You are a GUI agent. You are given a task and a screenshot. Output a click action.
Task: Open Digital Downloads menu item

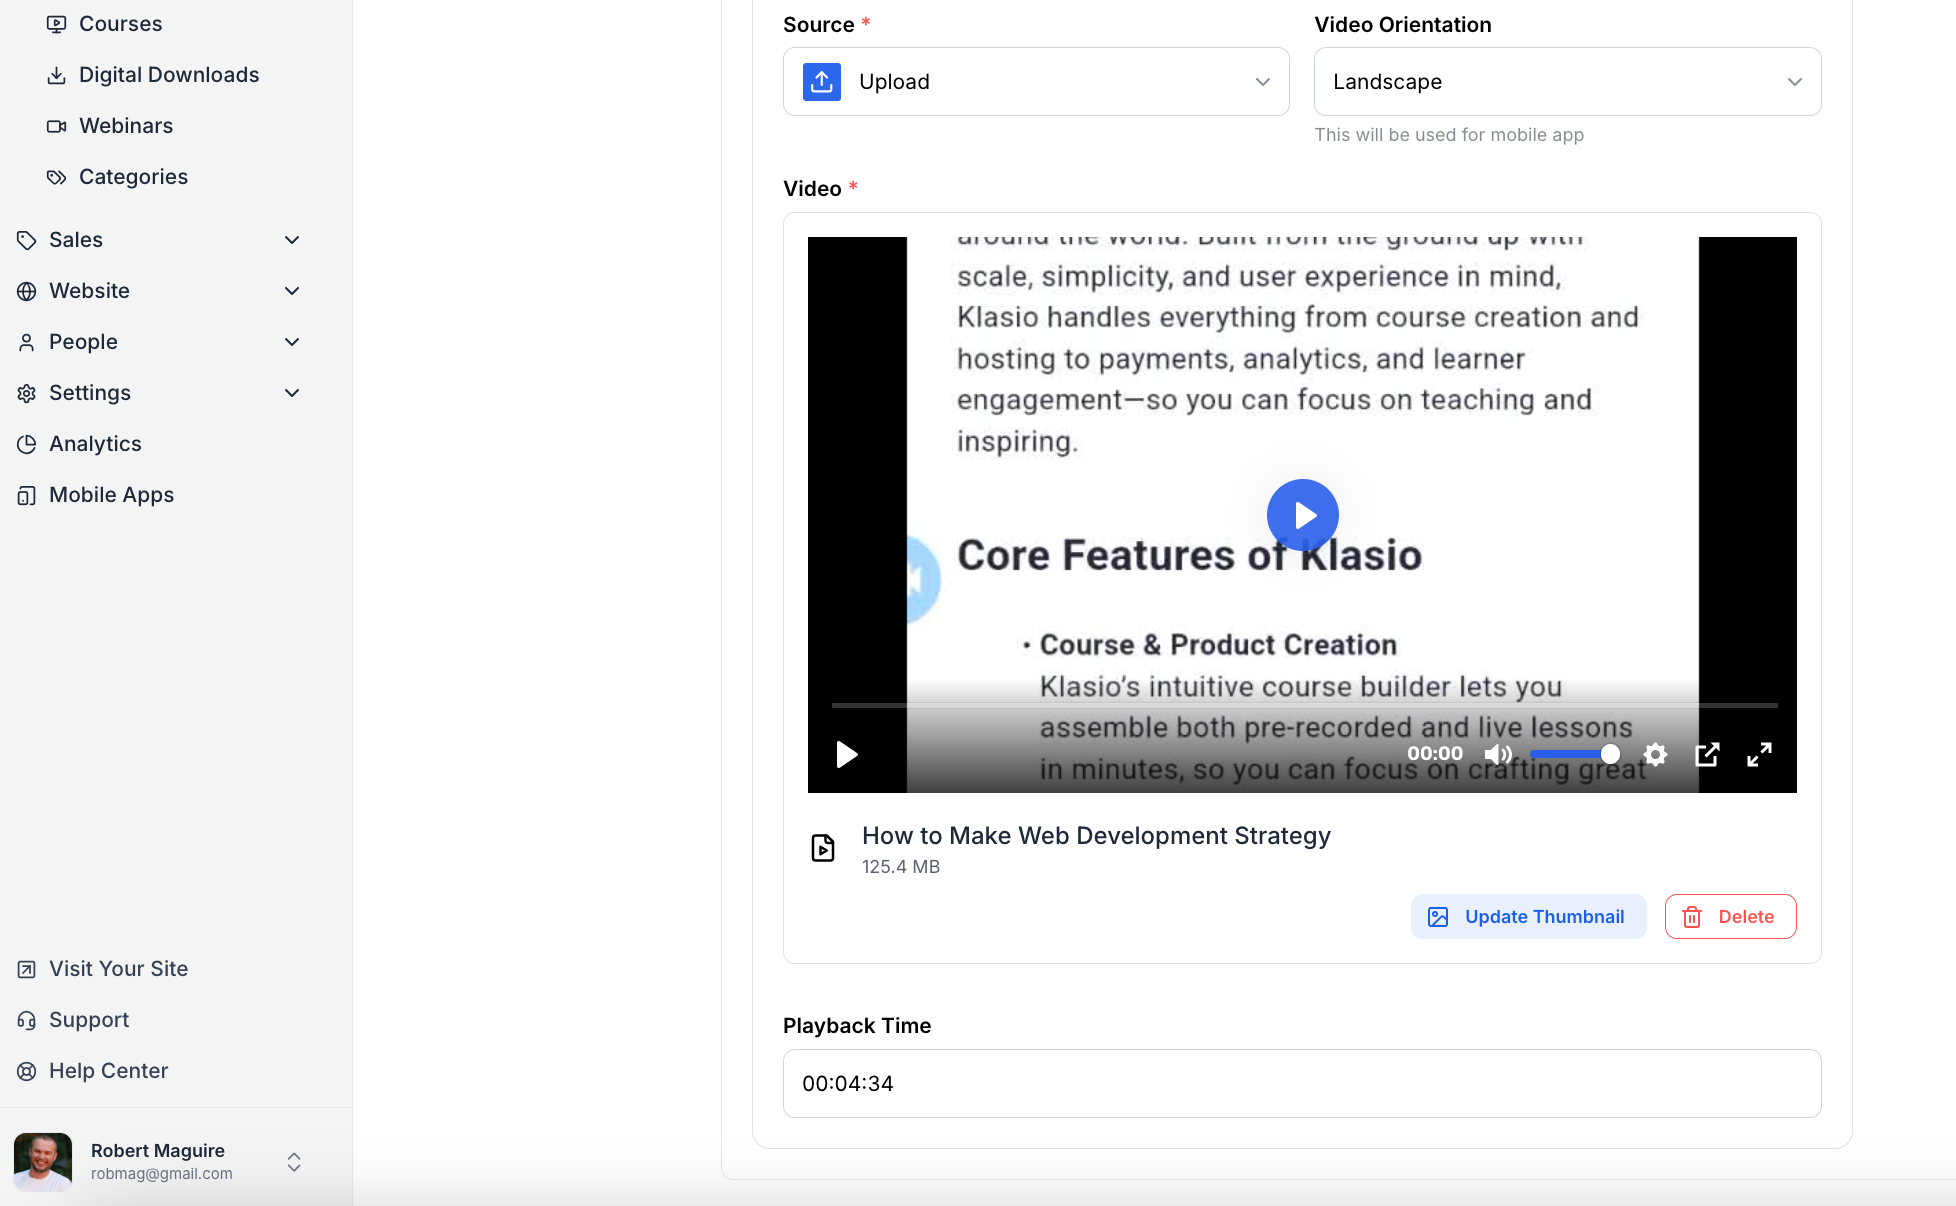tap(168, 75)
